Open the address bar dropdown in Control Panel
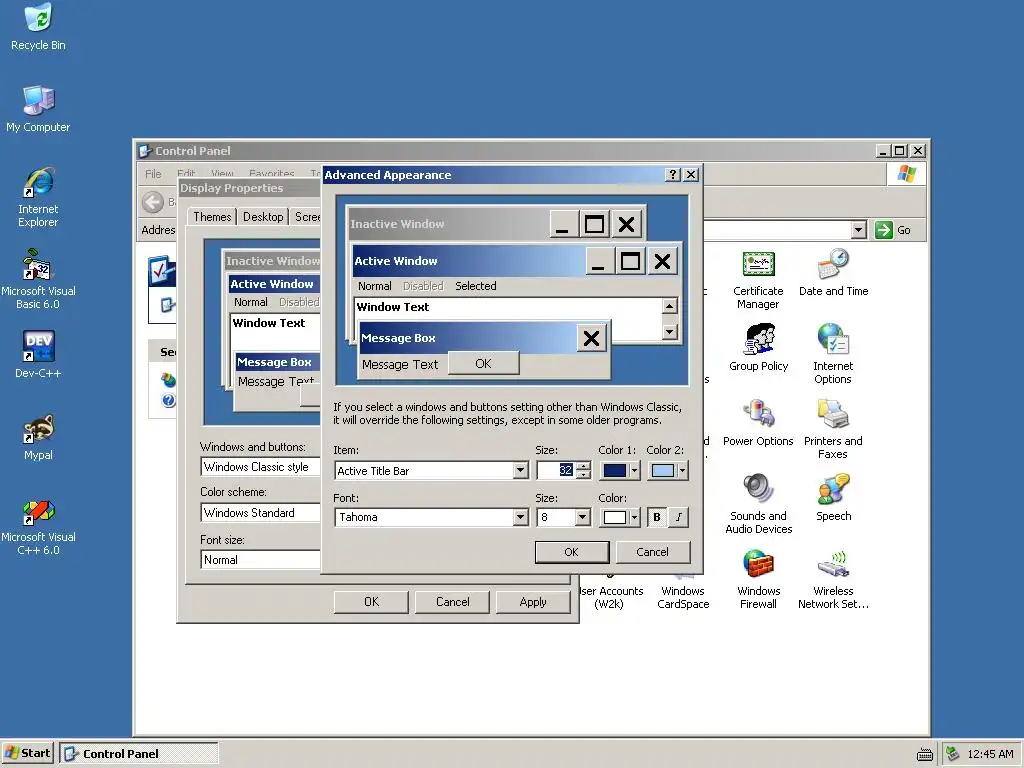The width and height of the screenshot is (1024, 768). pyautogui.click(x=859, y=230)
